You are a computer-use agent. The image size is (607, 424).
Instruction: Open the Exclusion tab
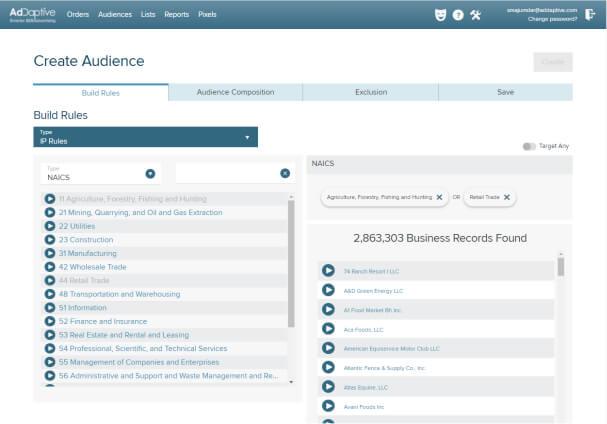click(371, 92)
